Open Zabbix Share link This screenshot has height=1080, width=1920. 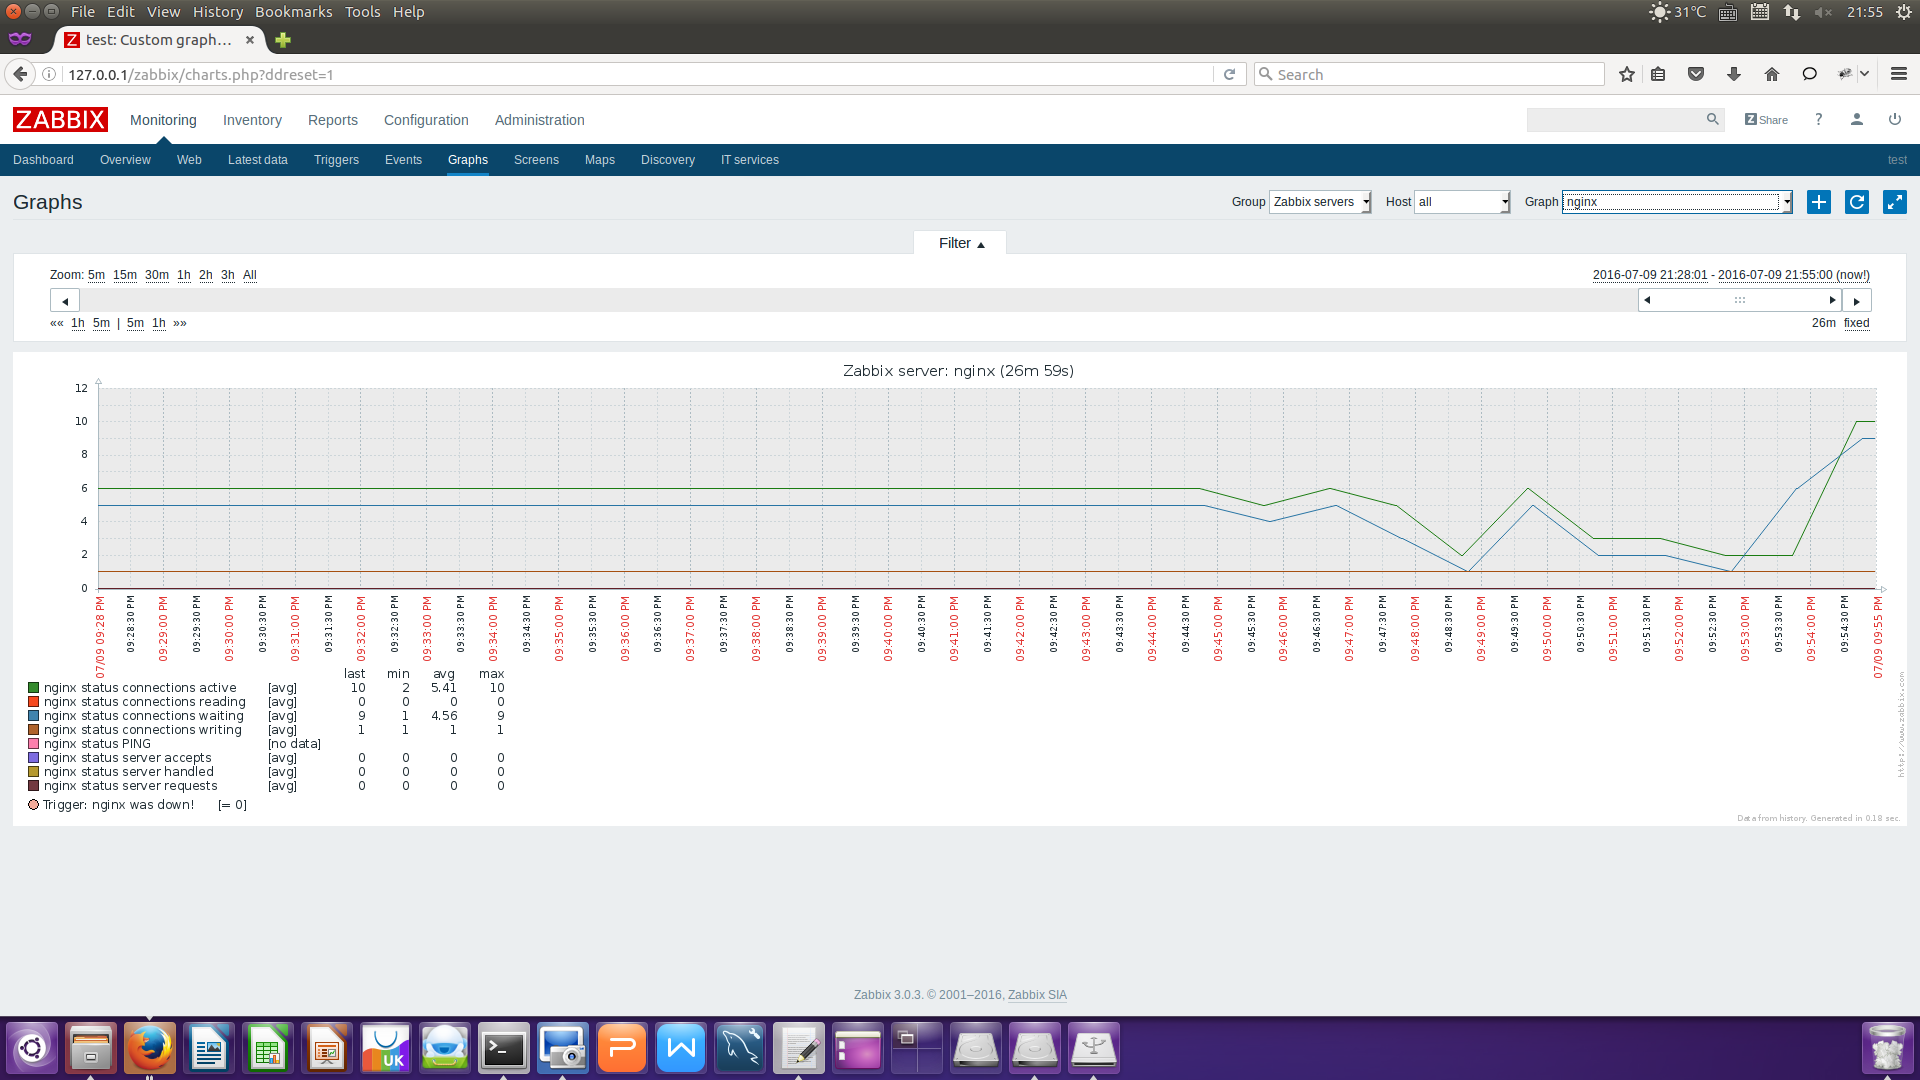(x=1766, y=120)
